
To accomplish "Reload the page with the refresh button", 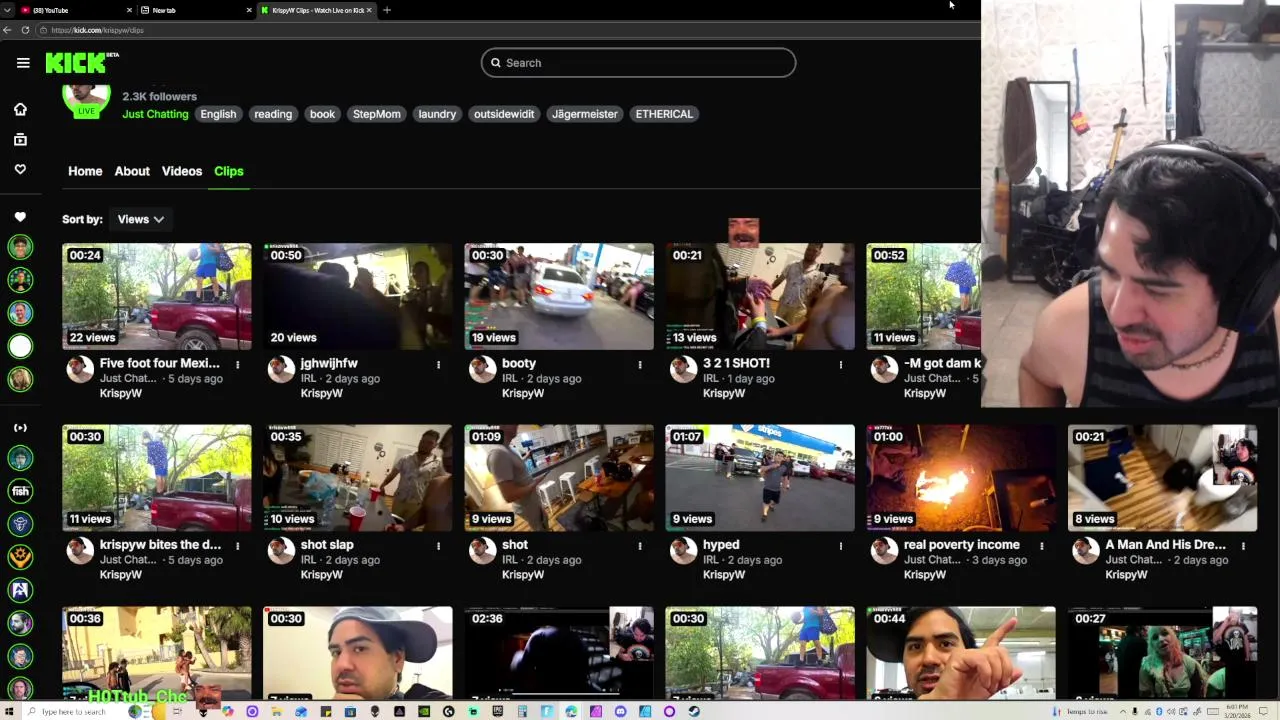I will 26,30.
